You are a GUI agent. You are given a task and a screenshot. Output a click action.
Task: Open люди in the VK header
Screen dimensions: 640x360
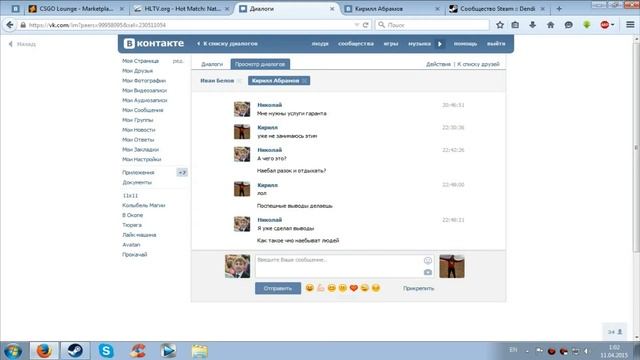tap(320, 44)
